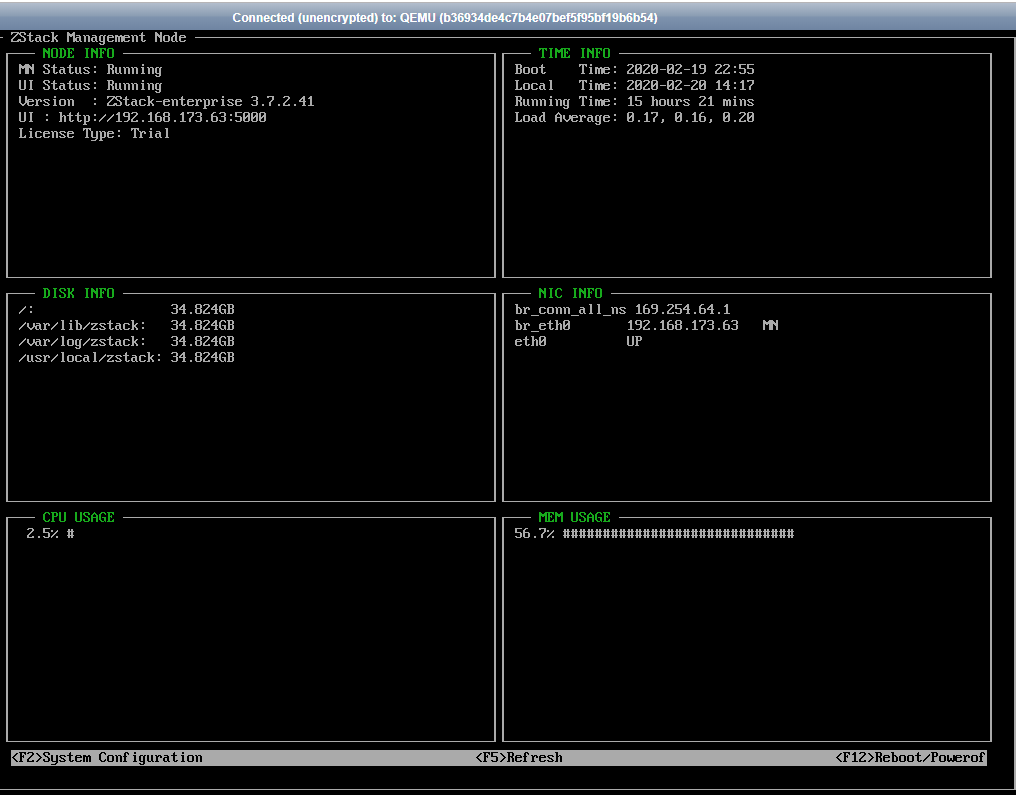The height and width of the screenshot is (795, 1016).
Task: Click the NIC INFO panel heading
Action: [x=570, y=293]
